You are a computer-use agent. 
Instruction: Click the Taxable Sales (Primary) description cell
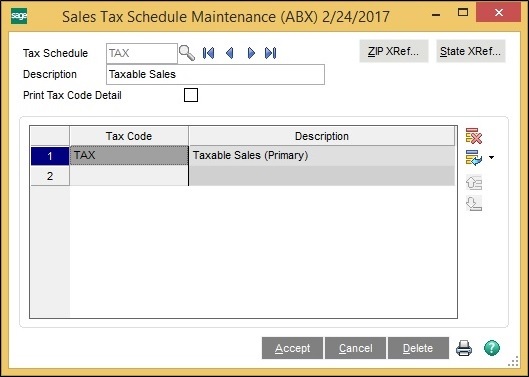[322, 156]
